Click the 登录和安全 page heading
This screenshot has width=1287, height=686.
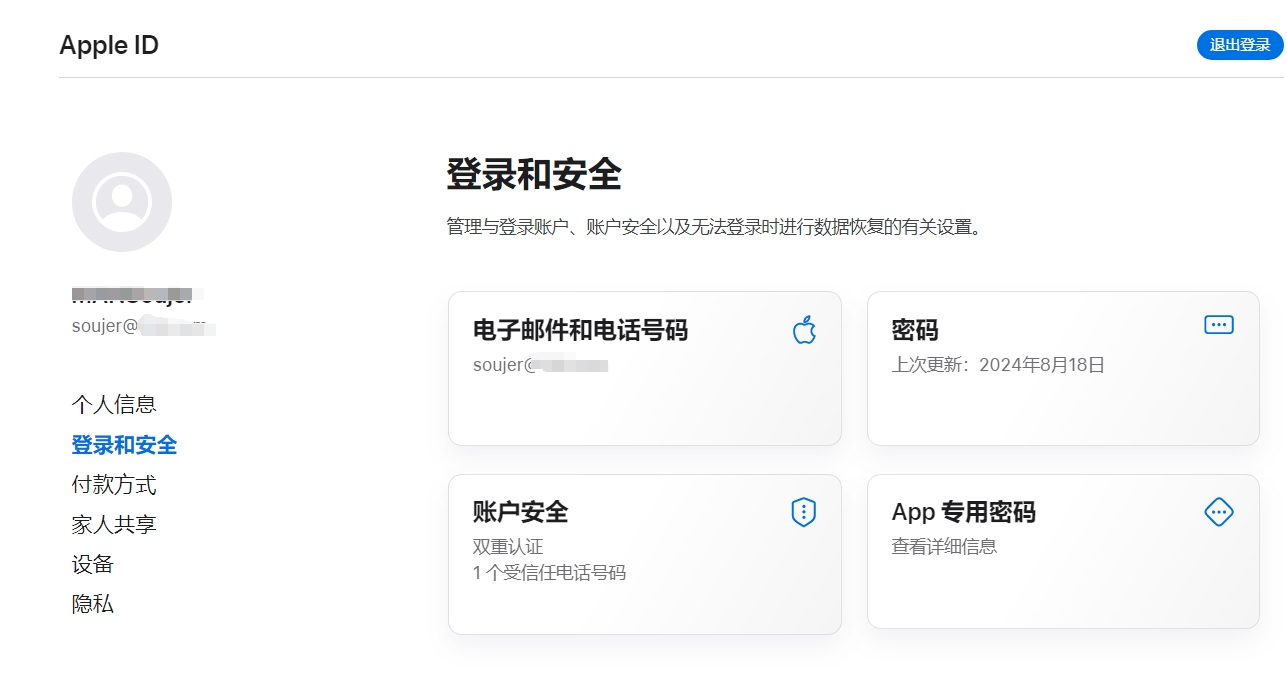pyautogui.click(x=534, y=174)
